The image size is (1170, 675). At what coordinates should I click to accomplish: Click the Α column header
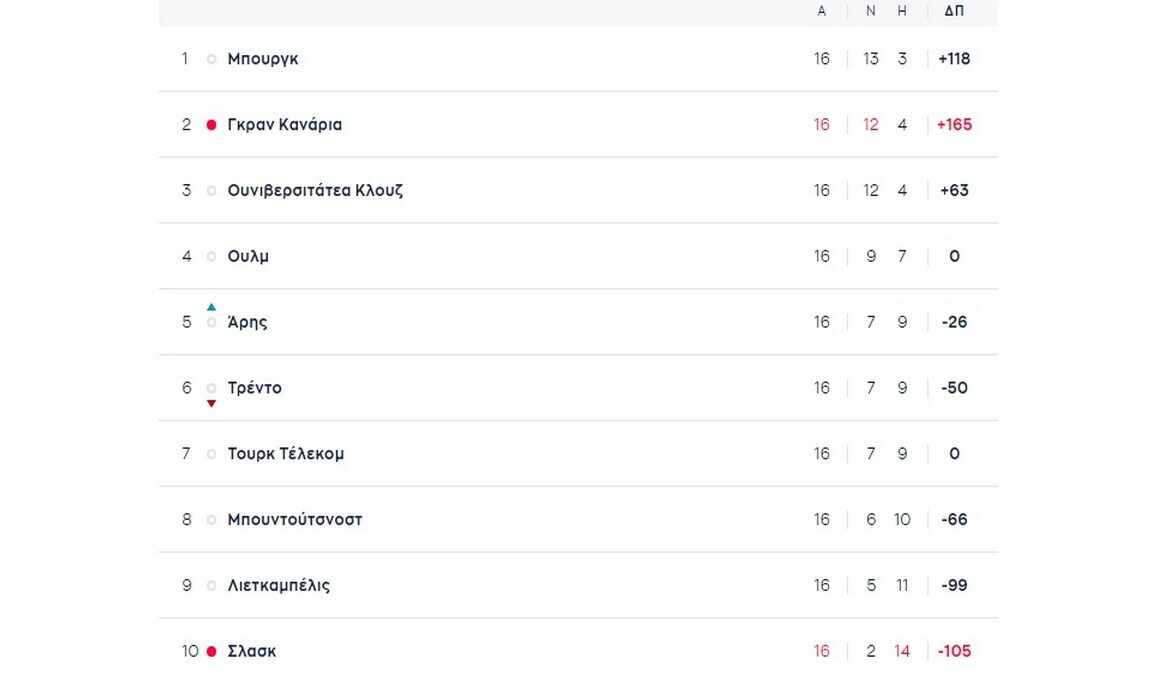(822, 11)
